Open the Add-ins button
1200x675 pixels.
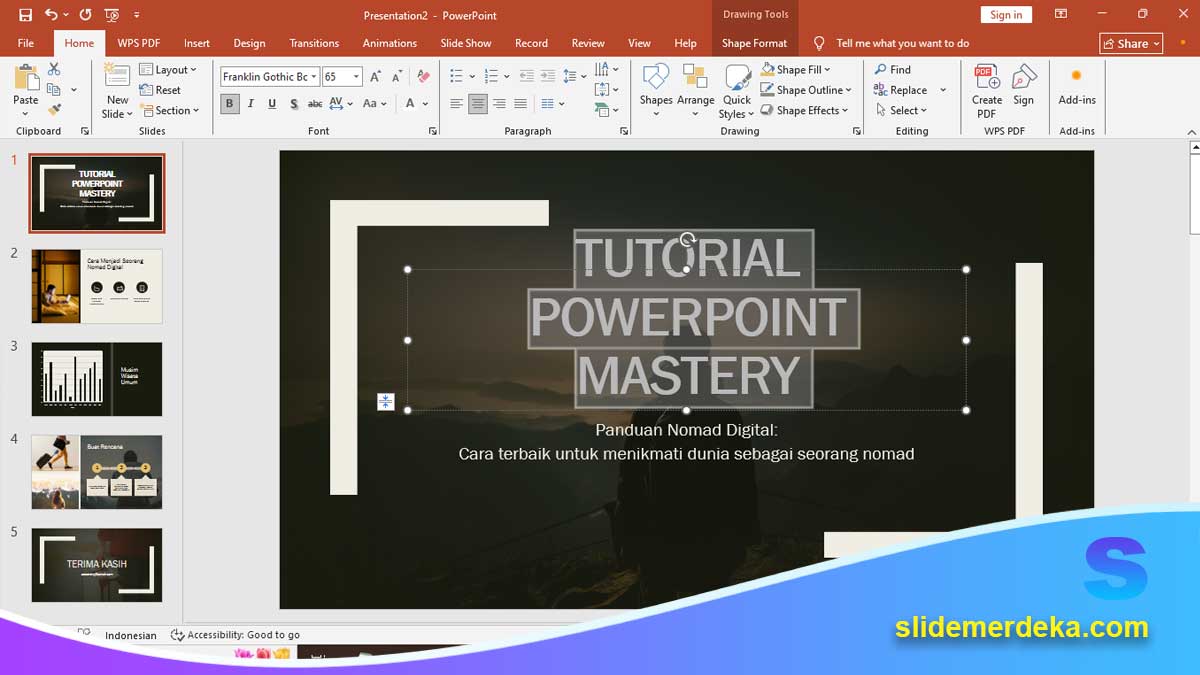click(1077, 86)
